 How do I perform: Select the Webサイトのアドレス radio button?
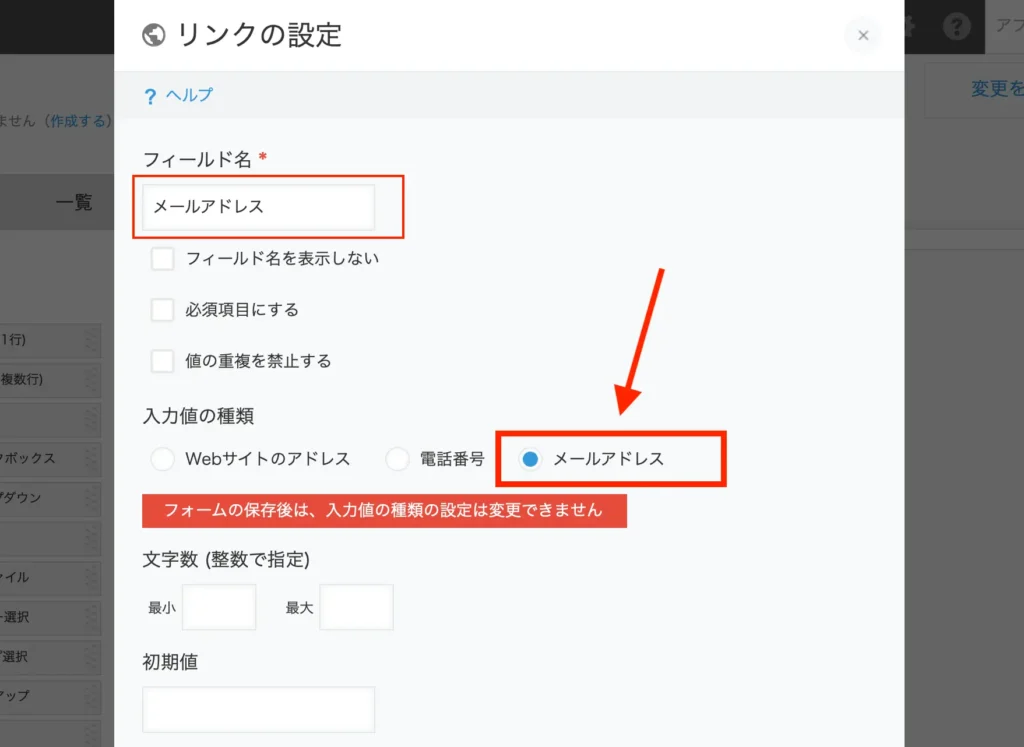[162, 459]
